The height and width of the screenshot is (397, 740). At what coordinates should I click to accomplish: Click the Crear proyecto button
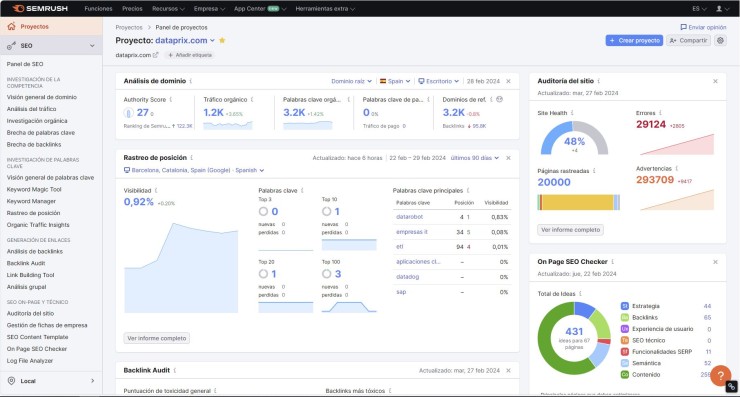(x=634, y=41)
